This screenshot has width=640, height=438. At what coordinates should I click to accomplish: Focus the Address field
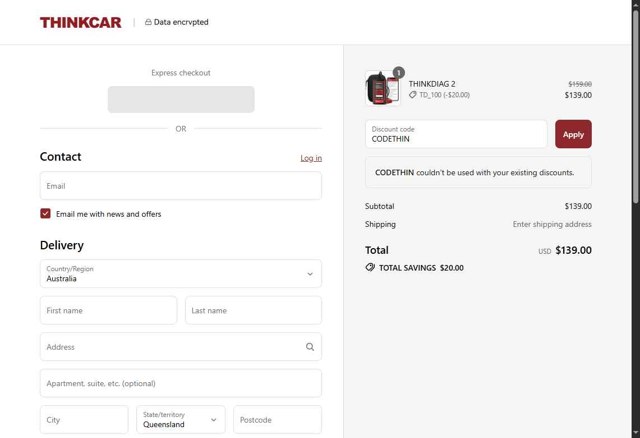(181, 347)
